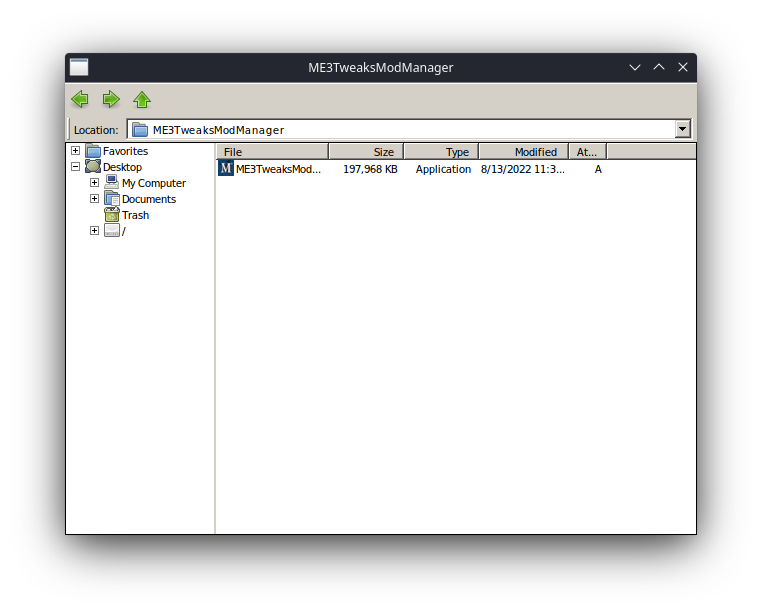The image size is (762, 612).
Task: Click the Application type cell
Action: click(x=443, y=169)
